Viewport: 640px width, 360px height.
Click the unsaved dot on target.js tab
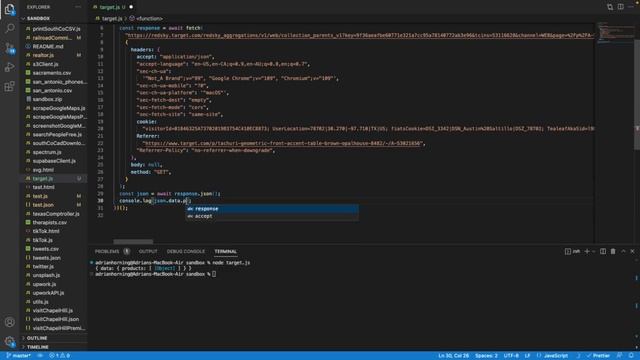coord(131,7)
